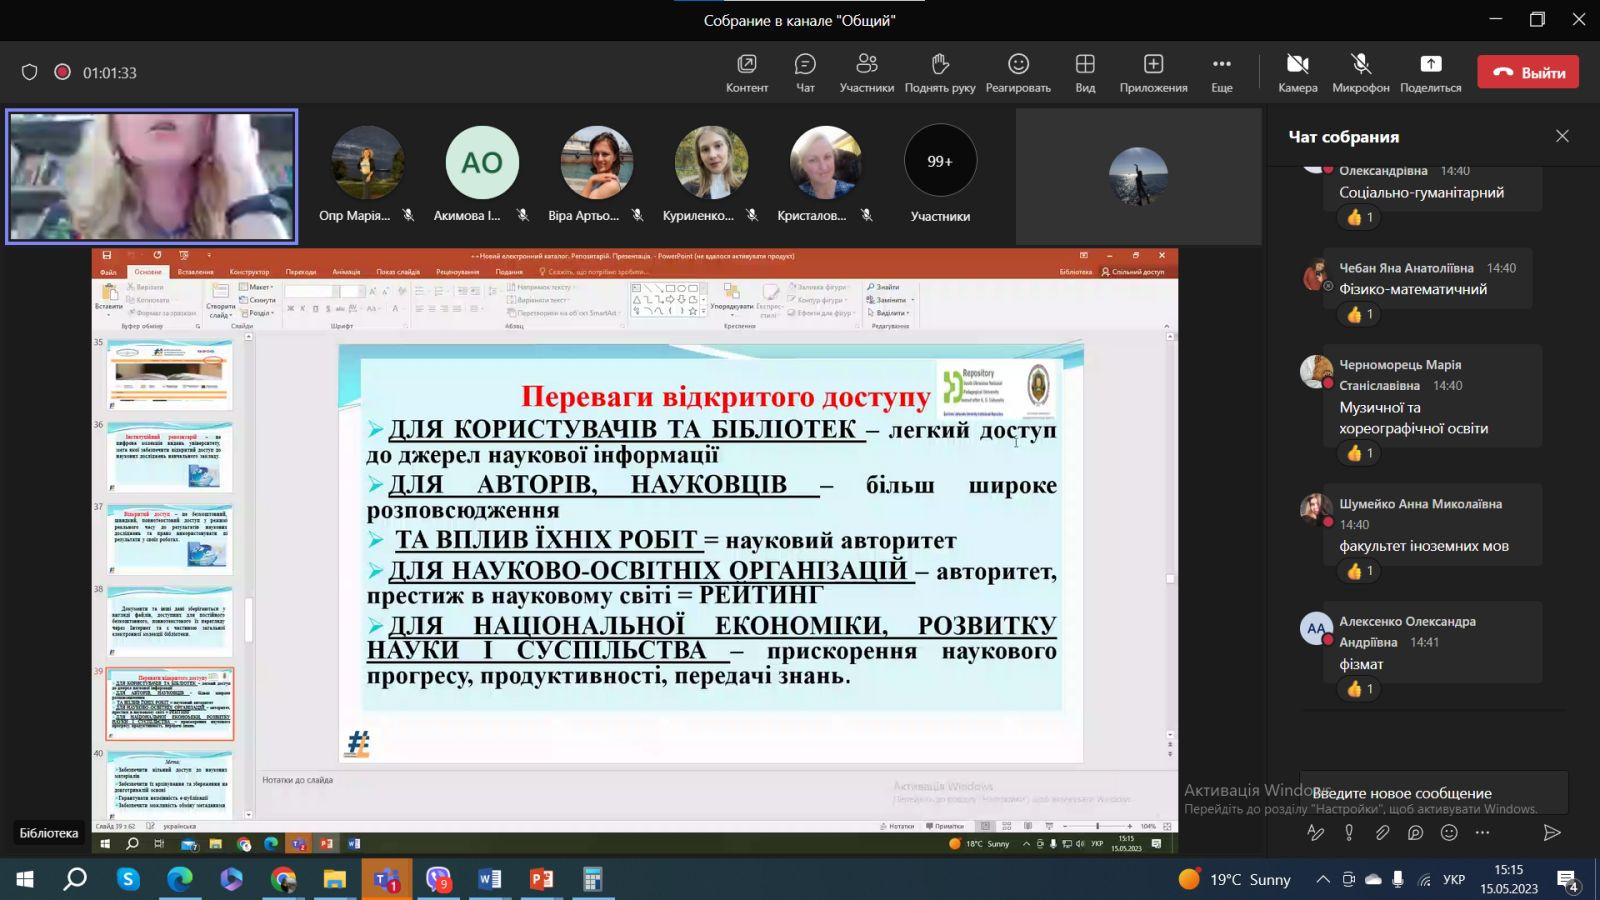Viewport: 1600px width, 900px height.
Task: Open the Контент content icon
Action: tap(746, 65)
